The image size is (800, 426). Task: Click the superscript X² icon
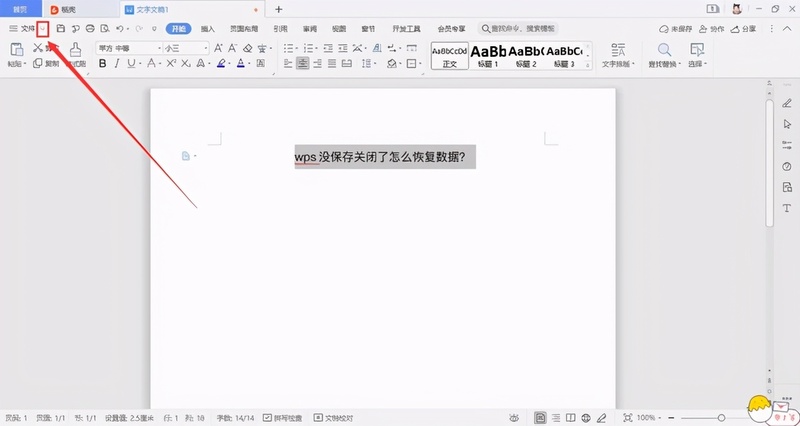point(171,64)
